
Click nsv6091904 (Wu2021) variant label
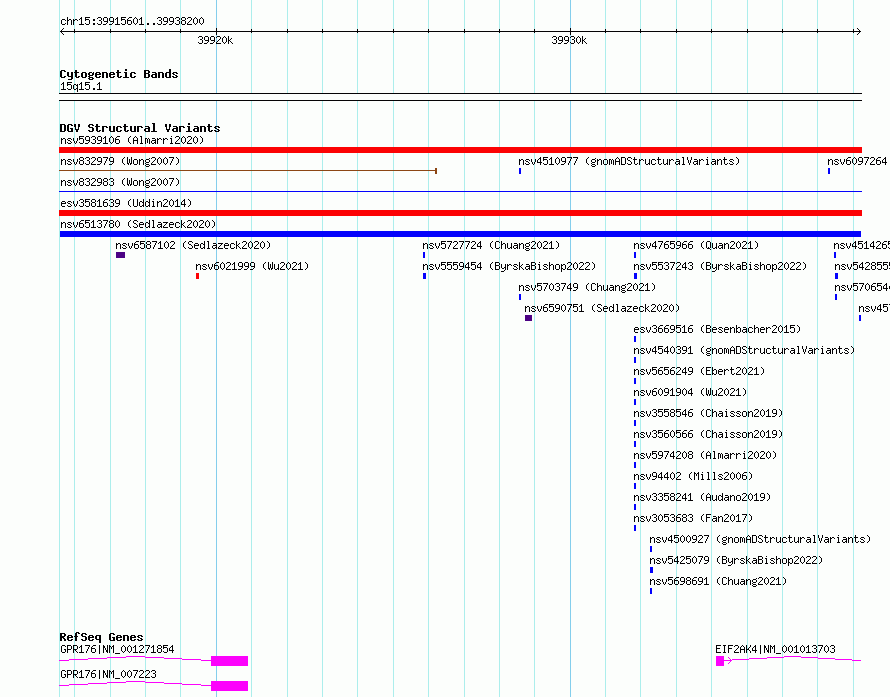(x=690, y=392)
